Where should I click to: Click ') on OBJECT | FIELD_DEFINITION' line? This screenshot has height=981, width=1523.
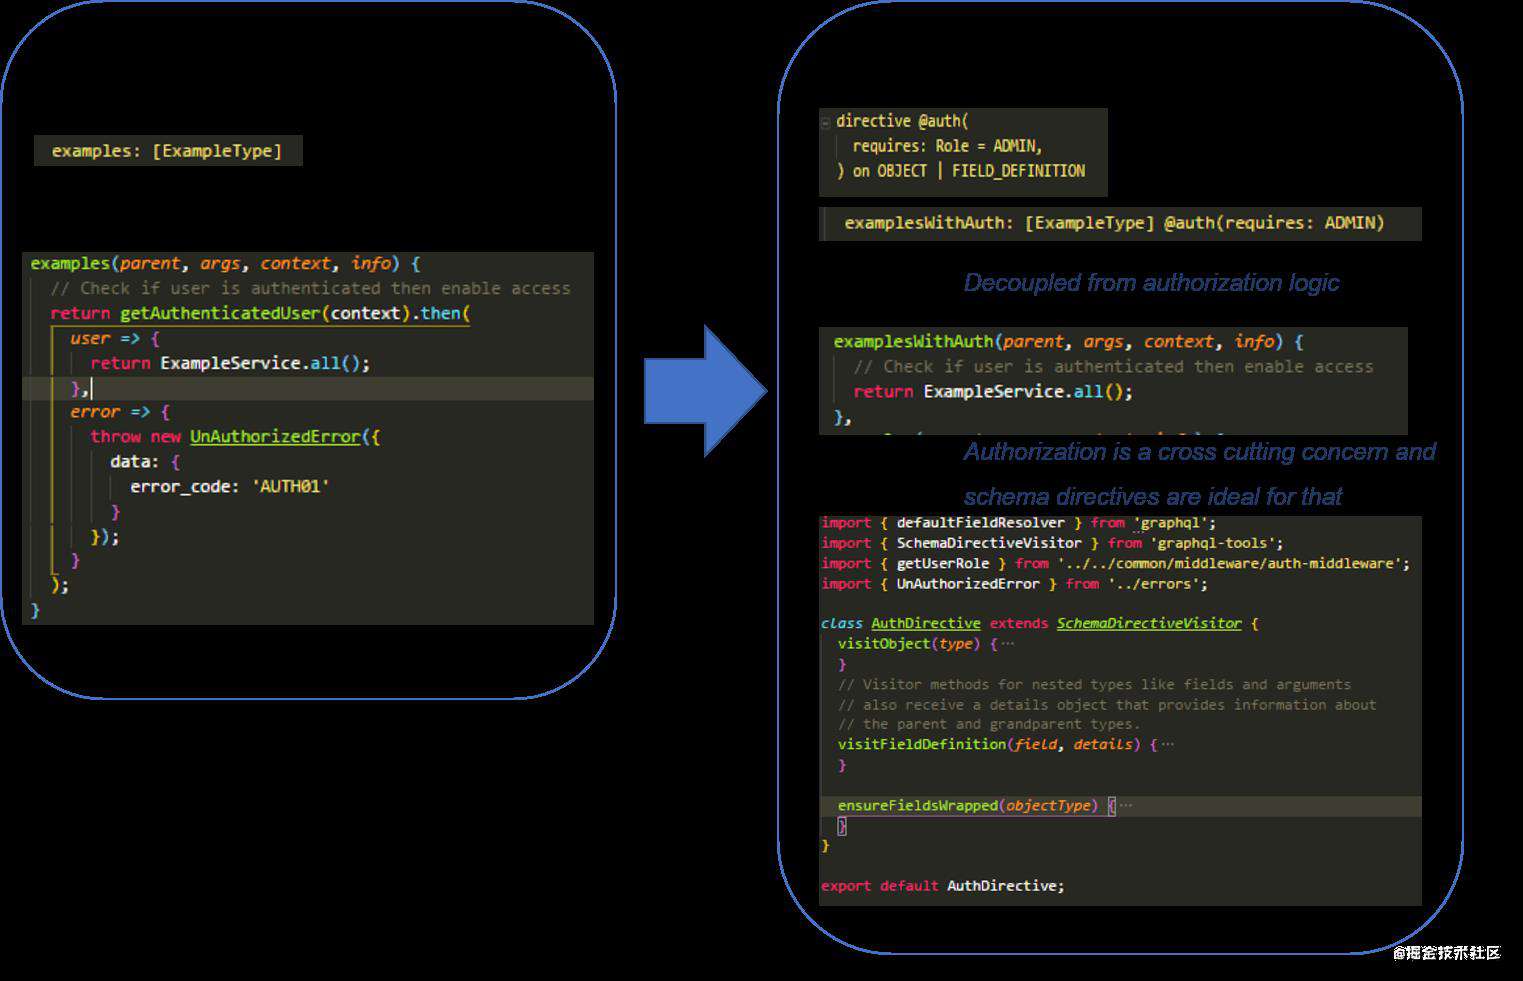pos(961,171)
